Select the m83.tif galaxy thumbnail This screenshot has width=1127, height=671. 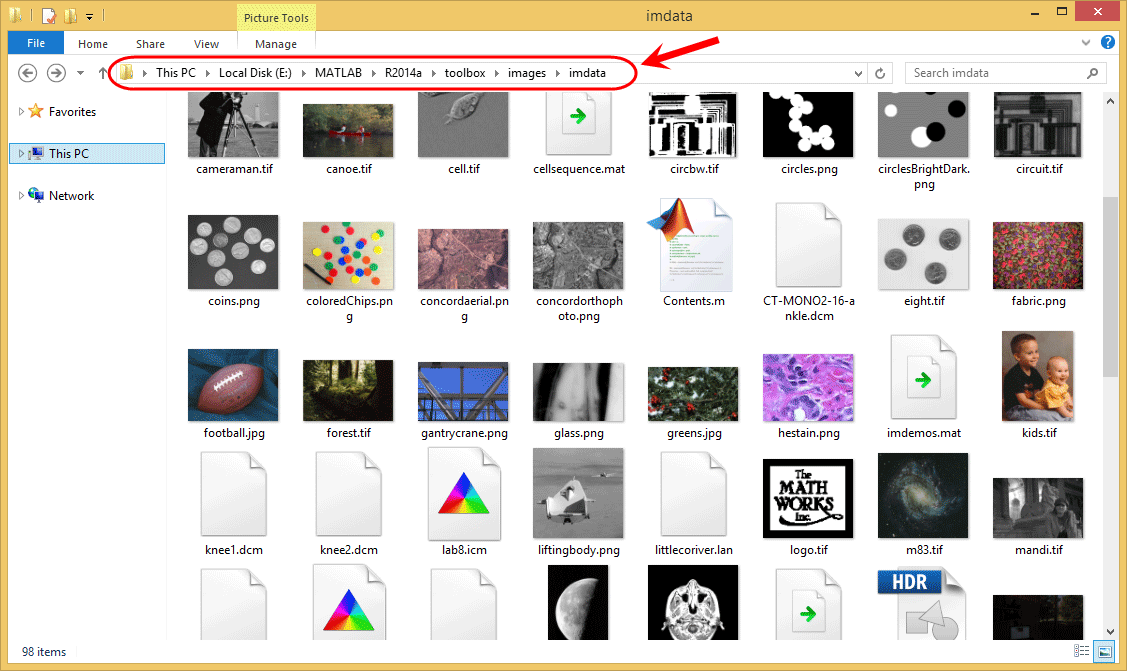click(x=923, y=496)
